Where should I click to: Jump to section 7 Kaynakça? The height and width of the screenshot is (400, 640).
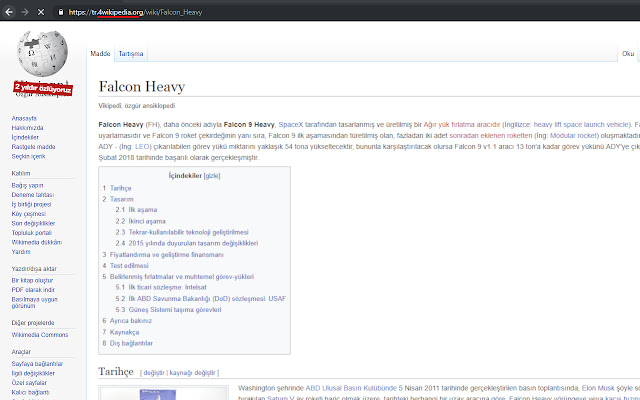pos(121,332)
